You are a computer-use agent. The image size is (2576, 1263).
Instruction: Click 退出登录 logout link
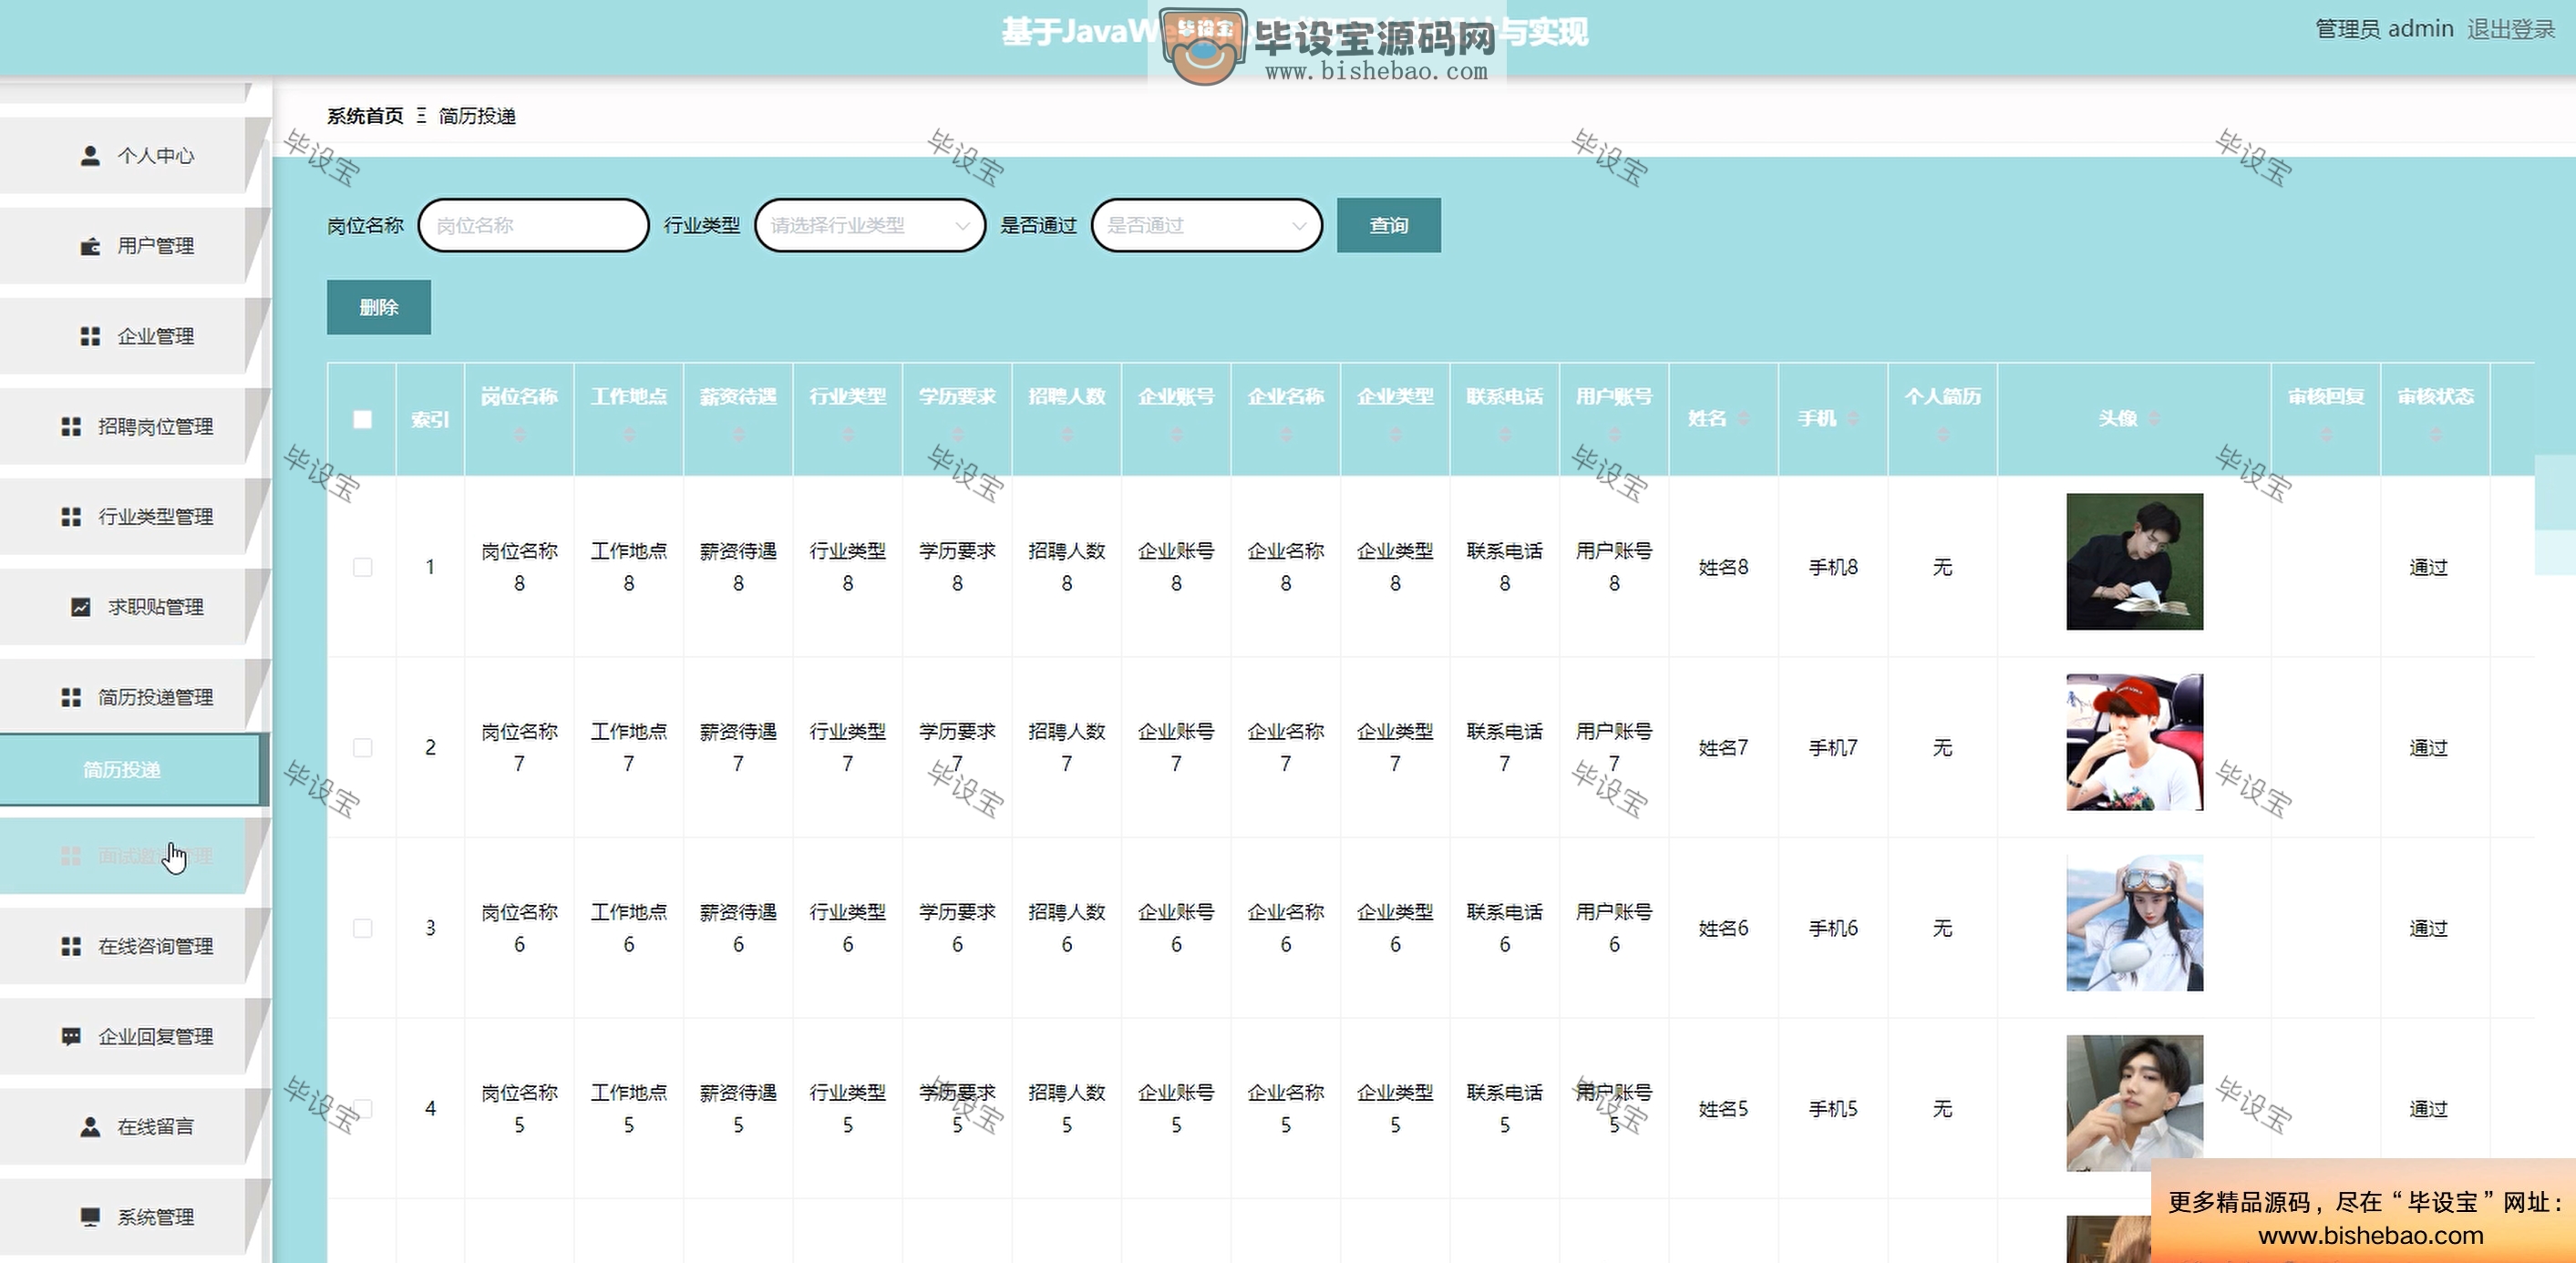(x=2511, y=29)
